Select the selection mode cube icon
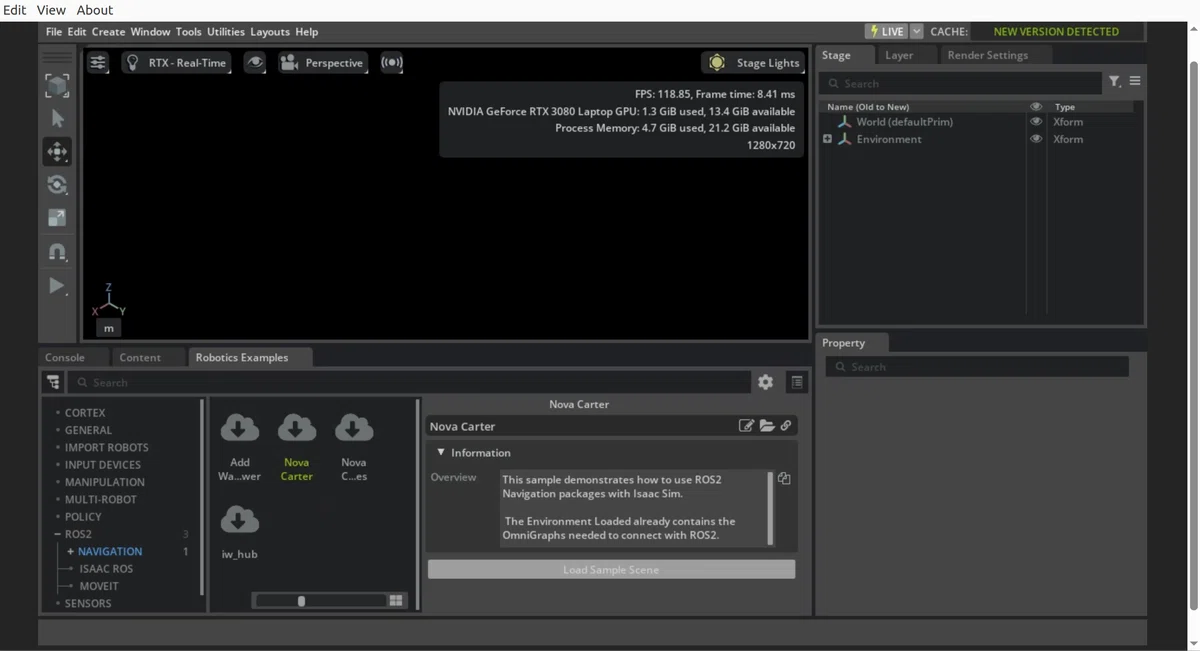 tap(57, 86)
